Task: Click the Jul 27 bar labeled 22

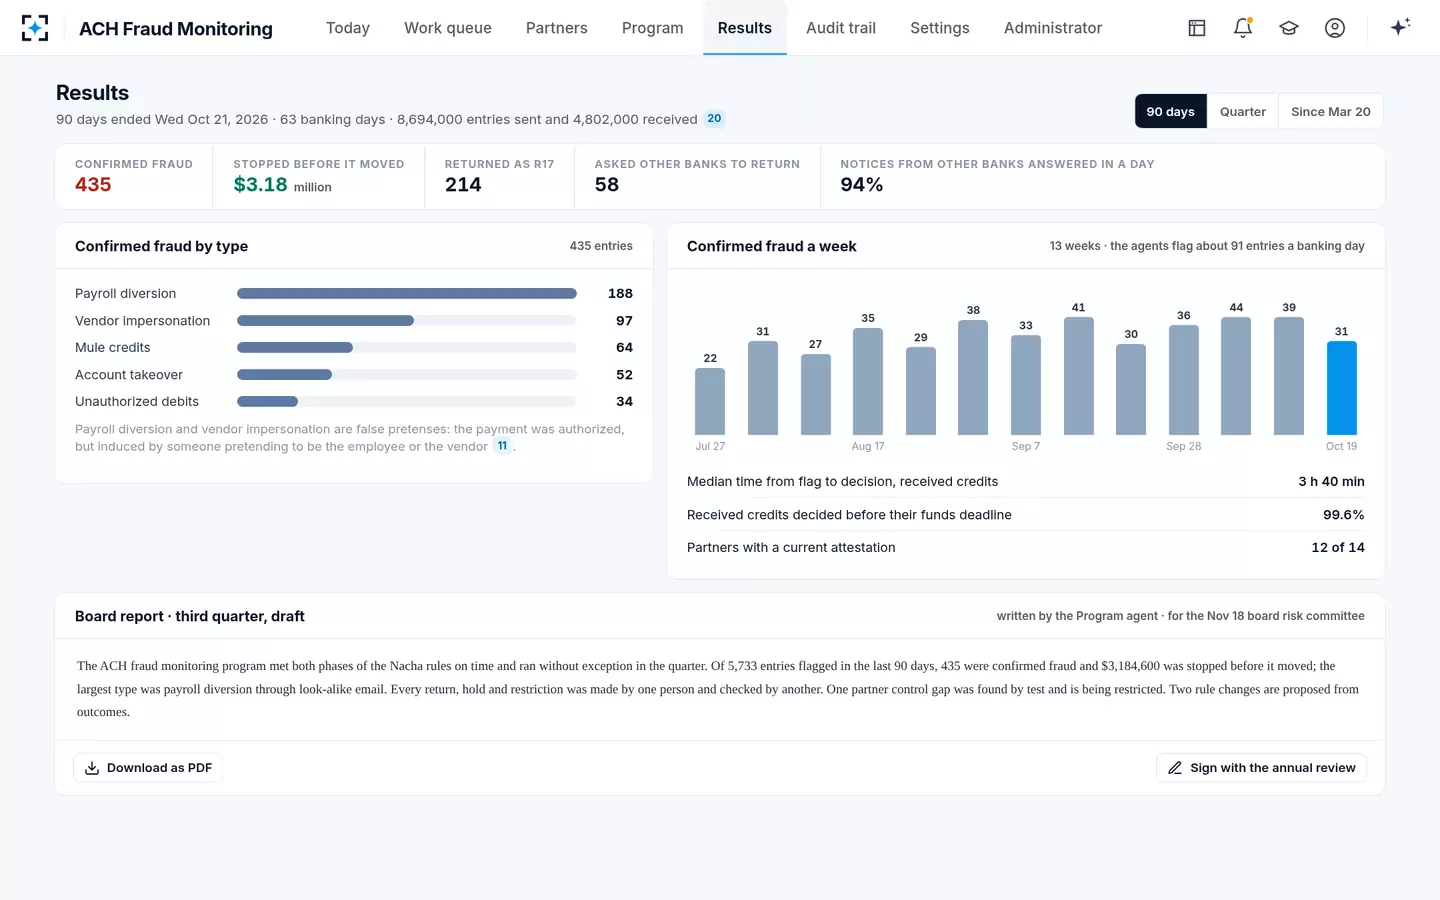Action: pos(710,401)
